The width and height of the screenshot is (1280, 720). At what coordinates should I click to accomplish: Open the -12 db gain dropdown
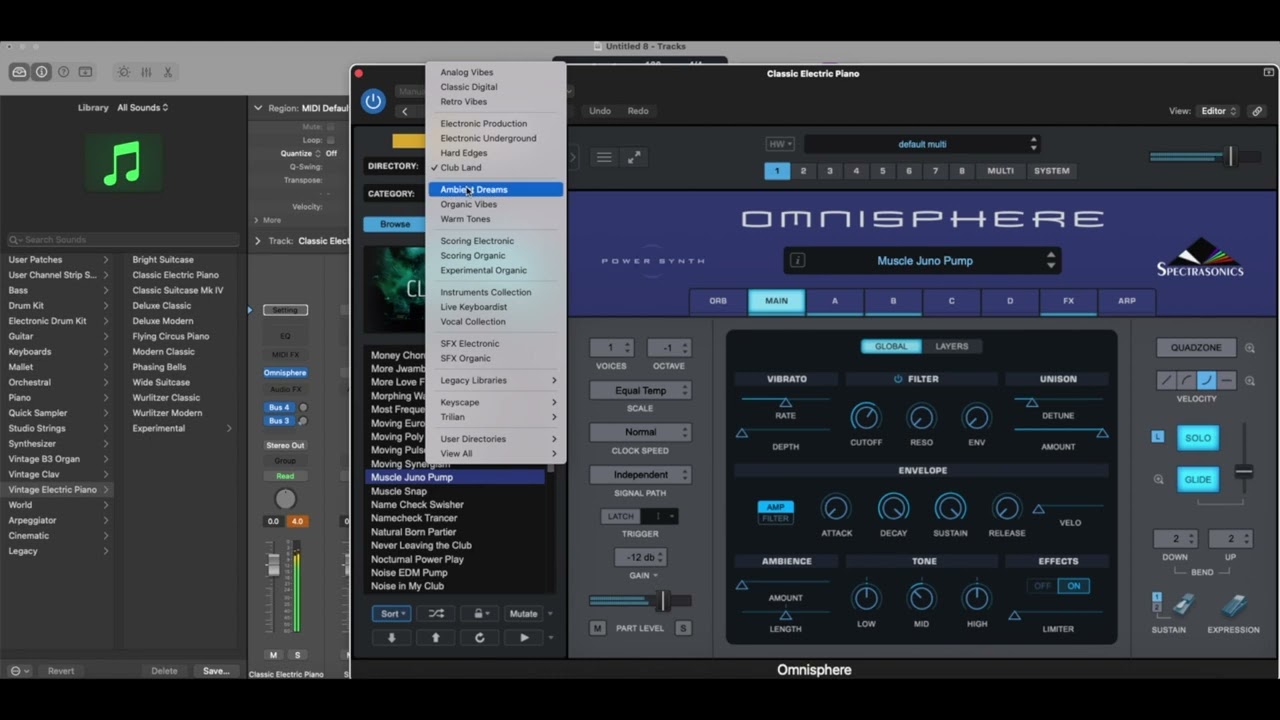click(x=640, y=557)
